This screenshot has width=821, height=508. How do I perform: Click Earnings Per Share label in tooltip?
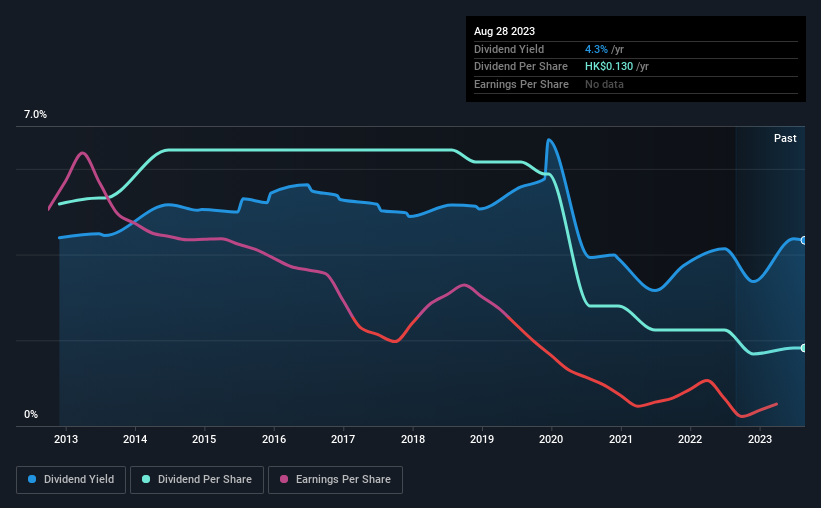(521, 84)
